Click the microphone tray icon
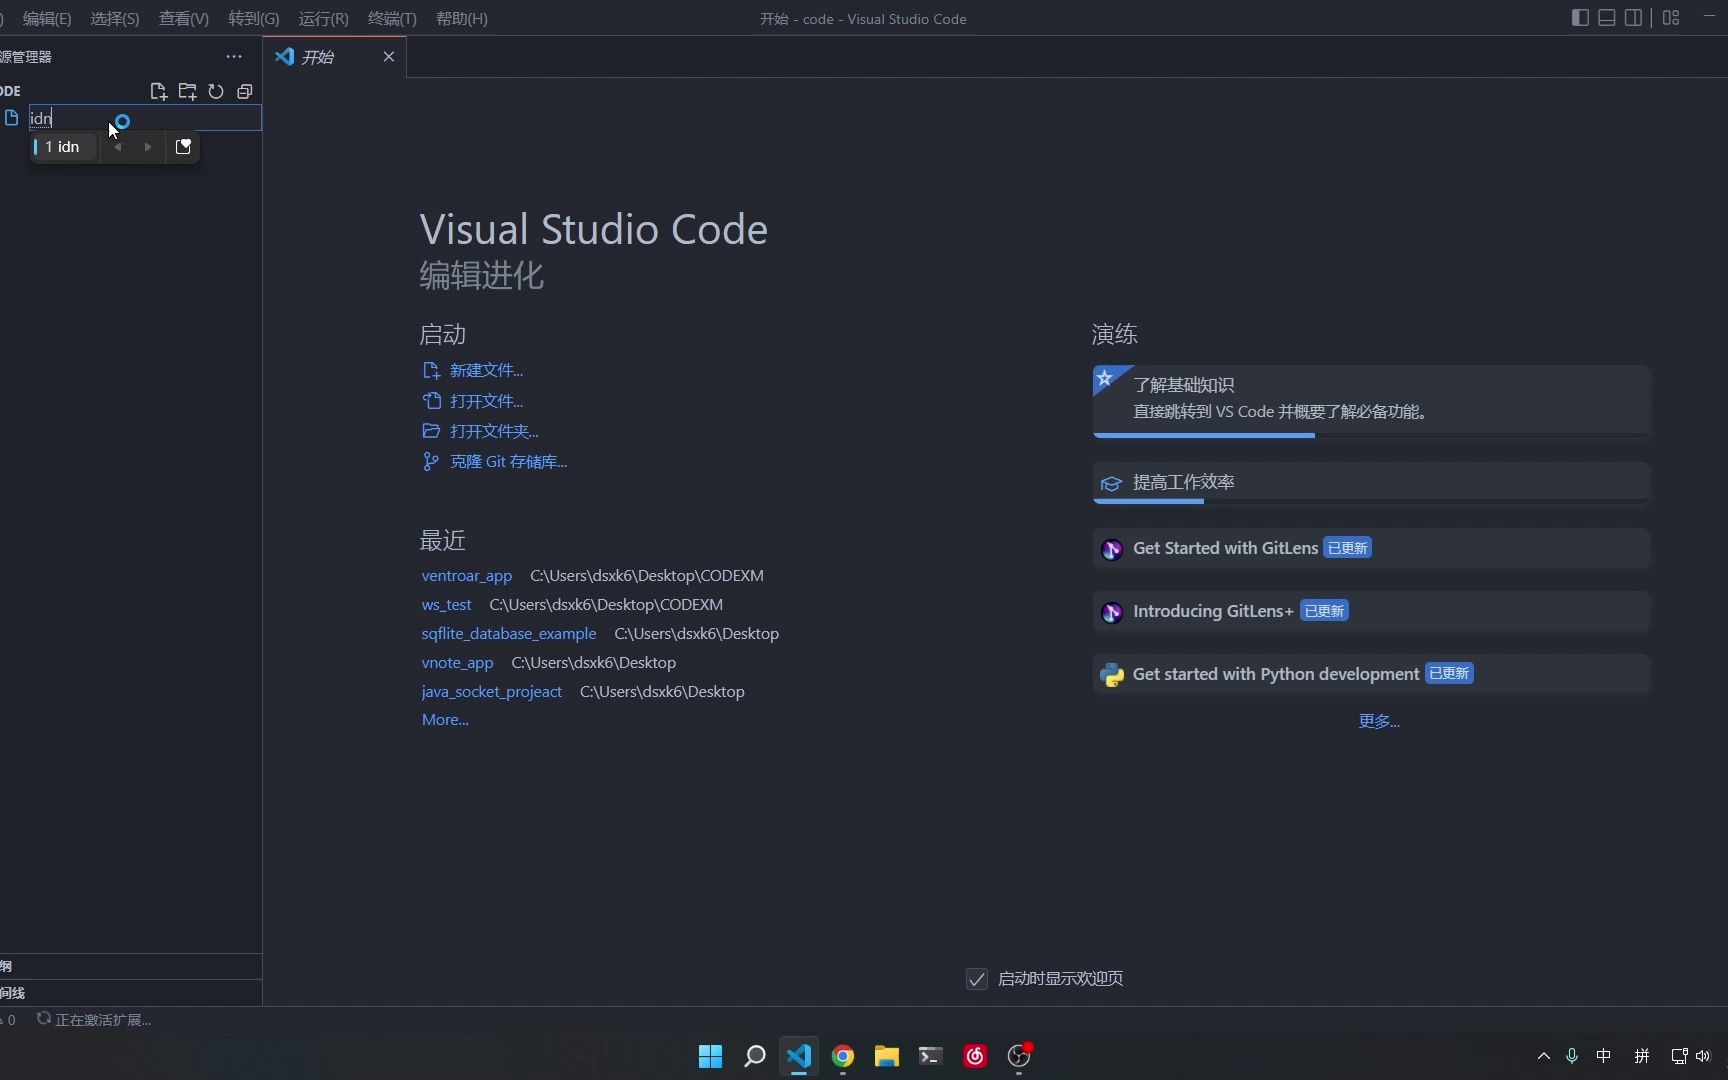 pyautogui.click(x=1572, y=1056)
